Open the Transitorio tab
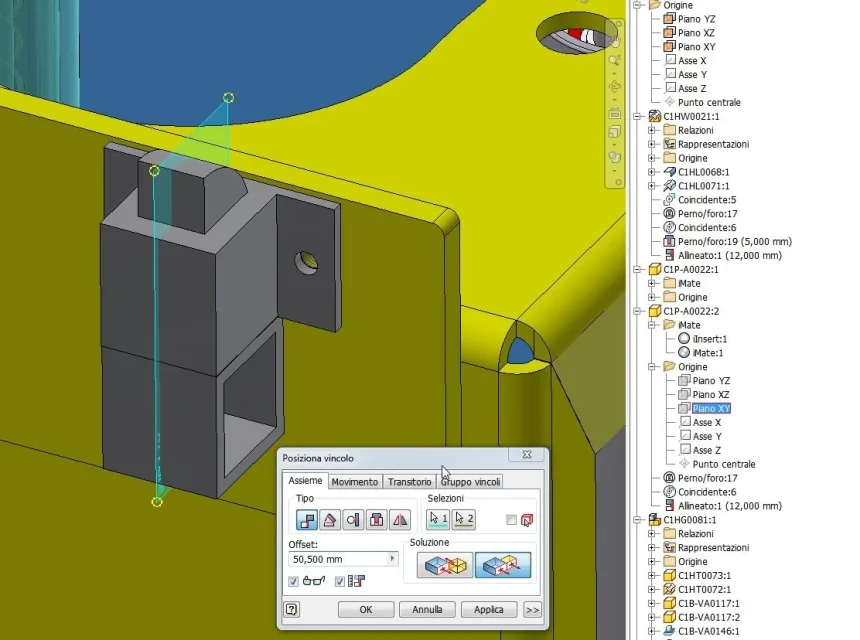Screen dimensions: 860x640 pos(410,482)
